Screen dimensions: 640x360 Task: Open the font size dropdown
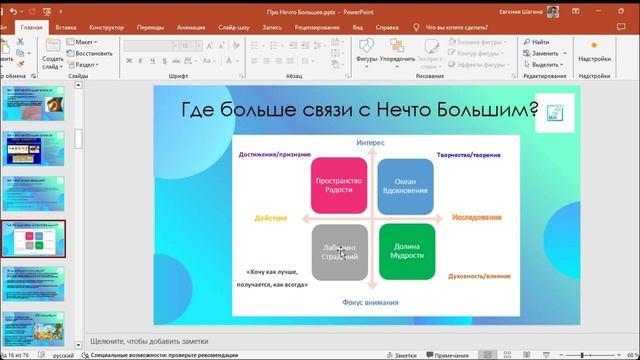198,46
